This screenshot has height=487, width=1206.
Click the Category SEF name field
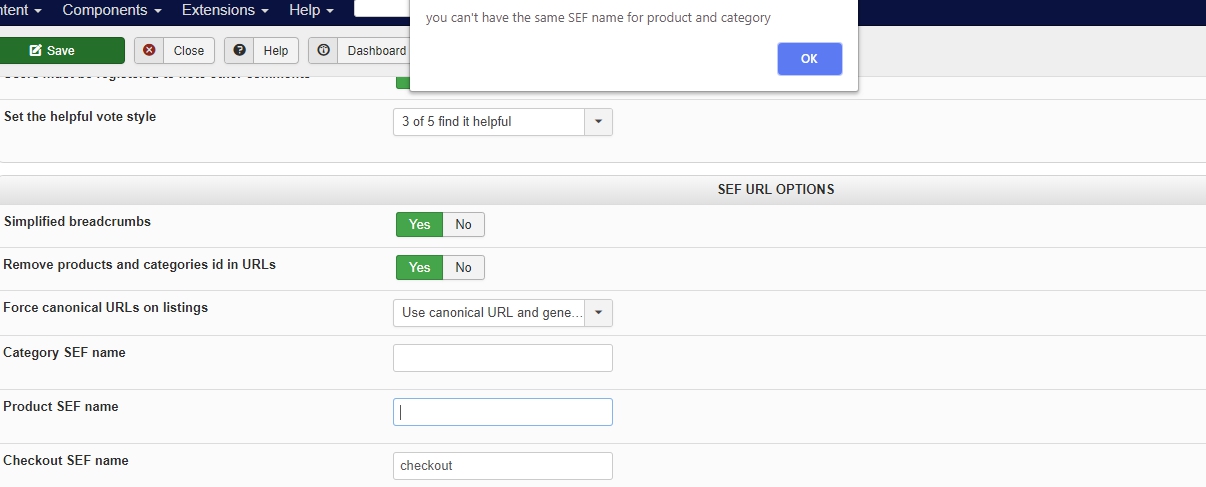click(x=502, y=358)
